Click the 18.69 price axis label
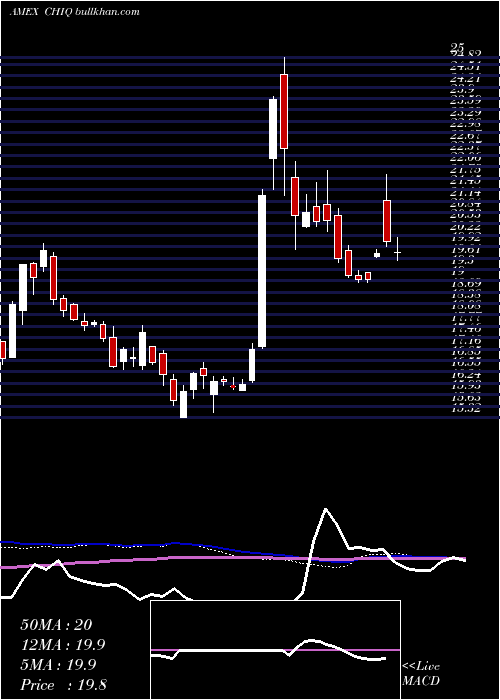The image size is (500, 700). pyautogui.click(x=465, y=283)
